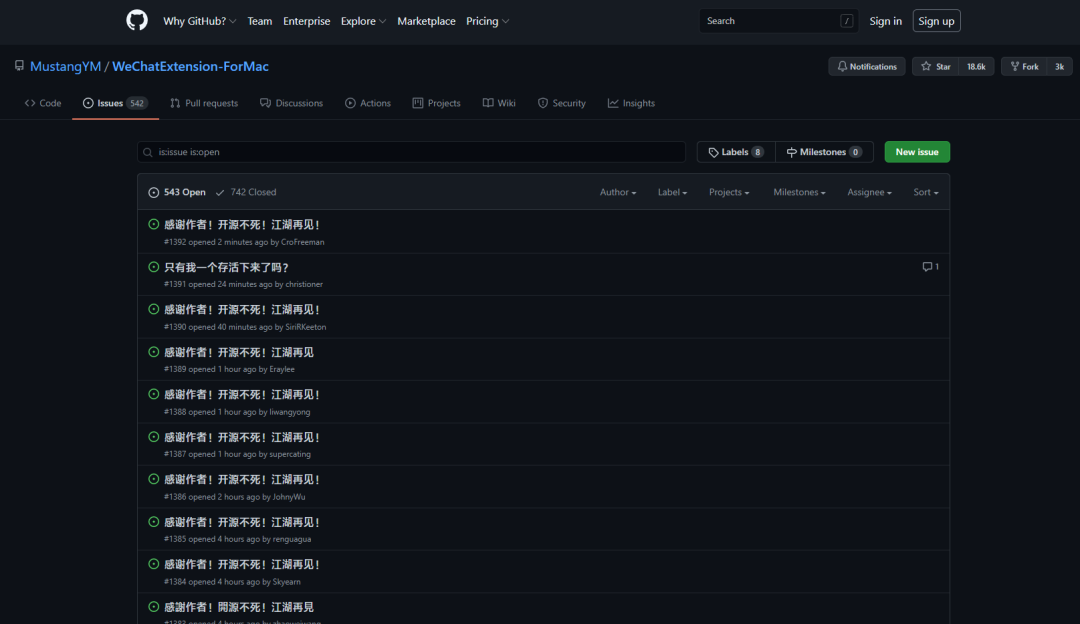Open the Milestones signpost button
Image resolution: width=1080 pixels, height=624 pixels.
[x=823, y=152]
